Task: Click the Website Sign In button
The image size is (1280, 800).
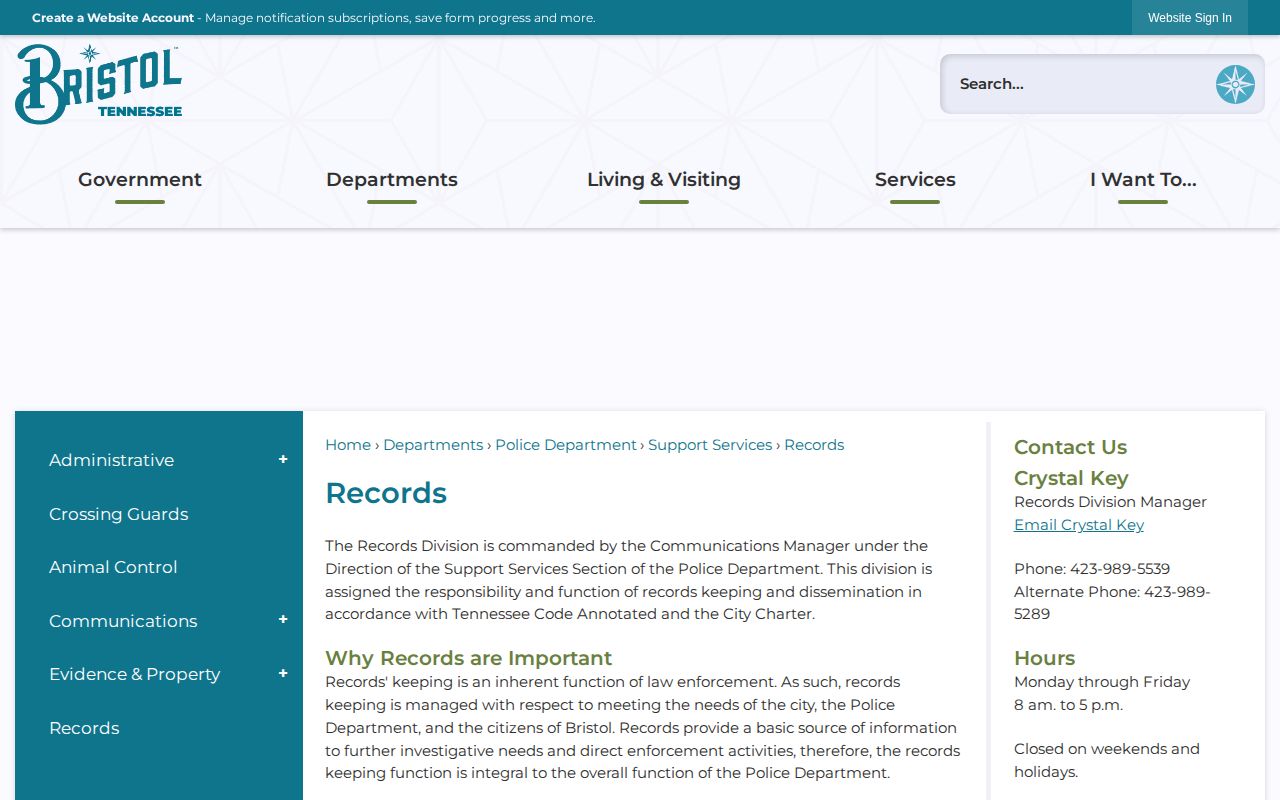Action: [x=1190, y=18]
